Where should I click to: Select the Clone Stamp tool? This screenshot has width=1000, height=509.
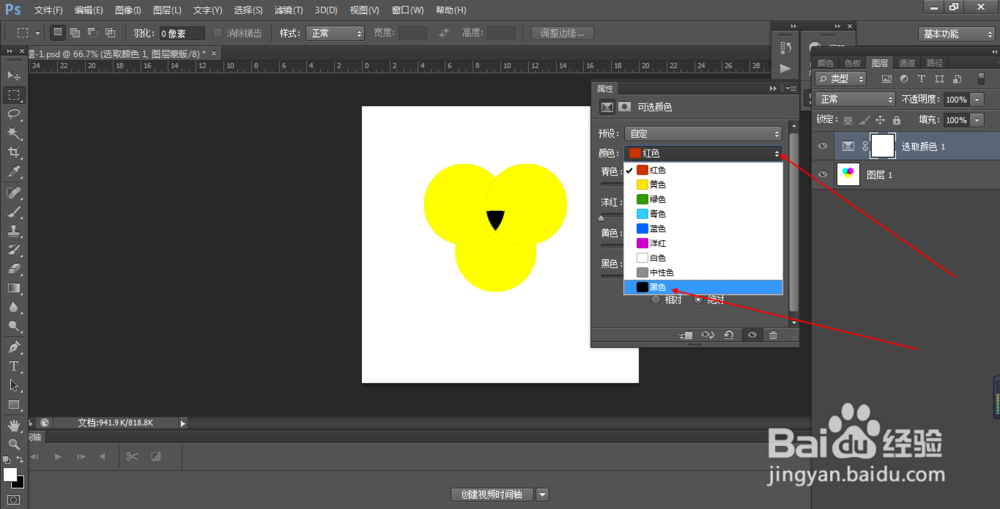point(13,231)
